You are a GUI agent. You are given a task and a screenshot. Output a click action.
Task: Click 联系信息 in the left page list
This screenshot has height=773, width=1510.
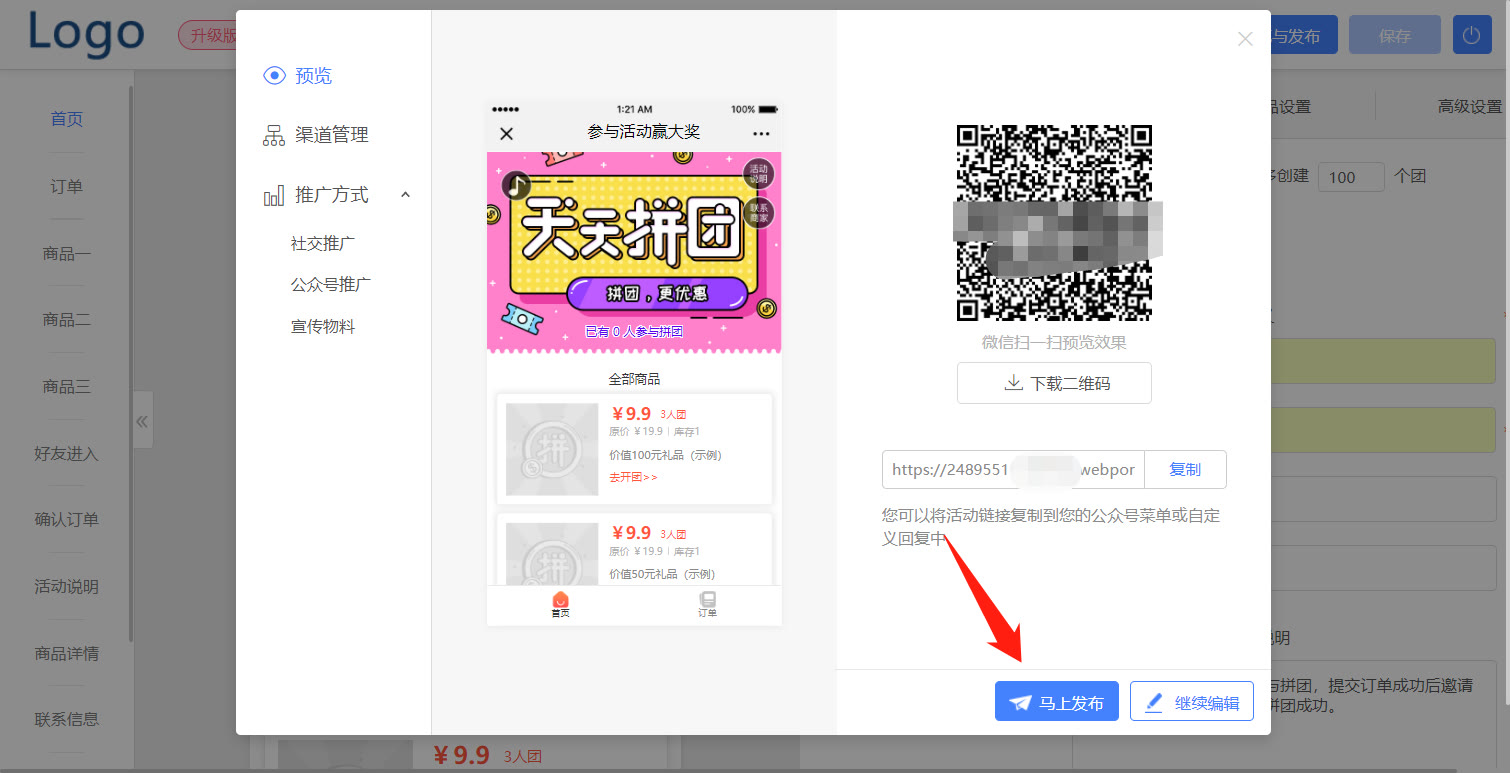click(67, 719)
